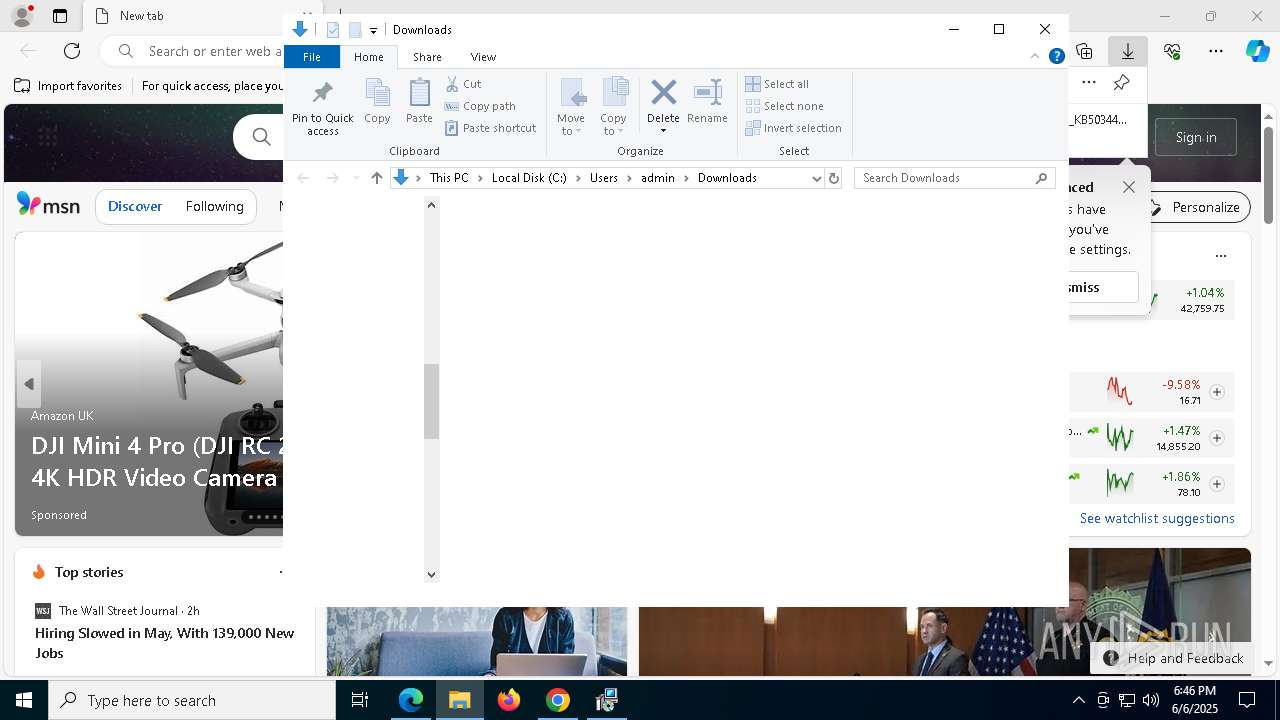Screen dimensions: 1280x720
Task: Add the +1.47% stock to watchlist
Action: pyautogui.click(x=1217, y=438)
